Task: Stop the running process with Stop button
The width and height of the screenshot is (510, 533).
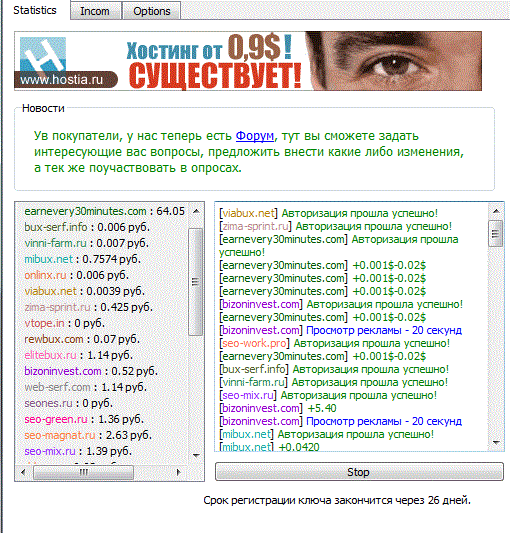Action: [359, 472]
